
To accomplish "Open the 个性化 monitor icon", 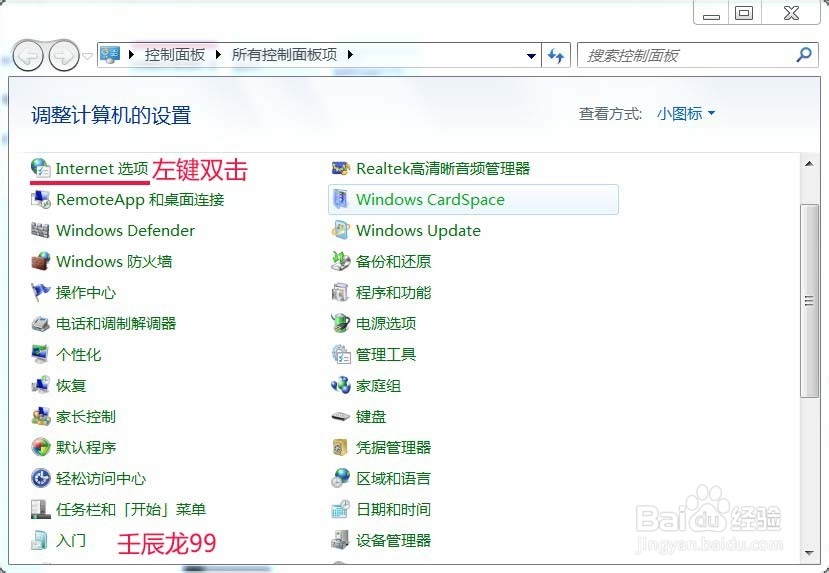I will (x=41, y=354).
